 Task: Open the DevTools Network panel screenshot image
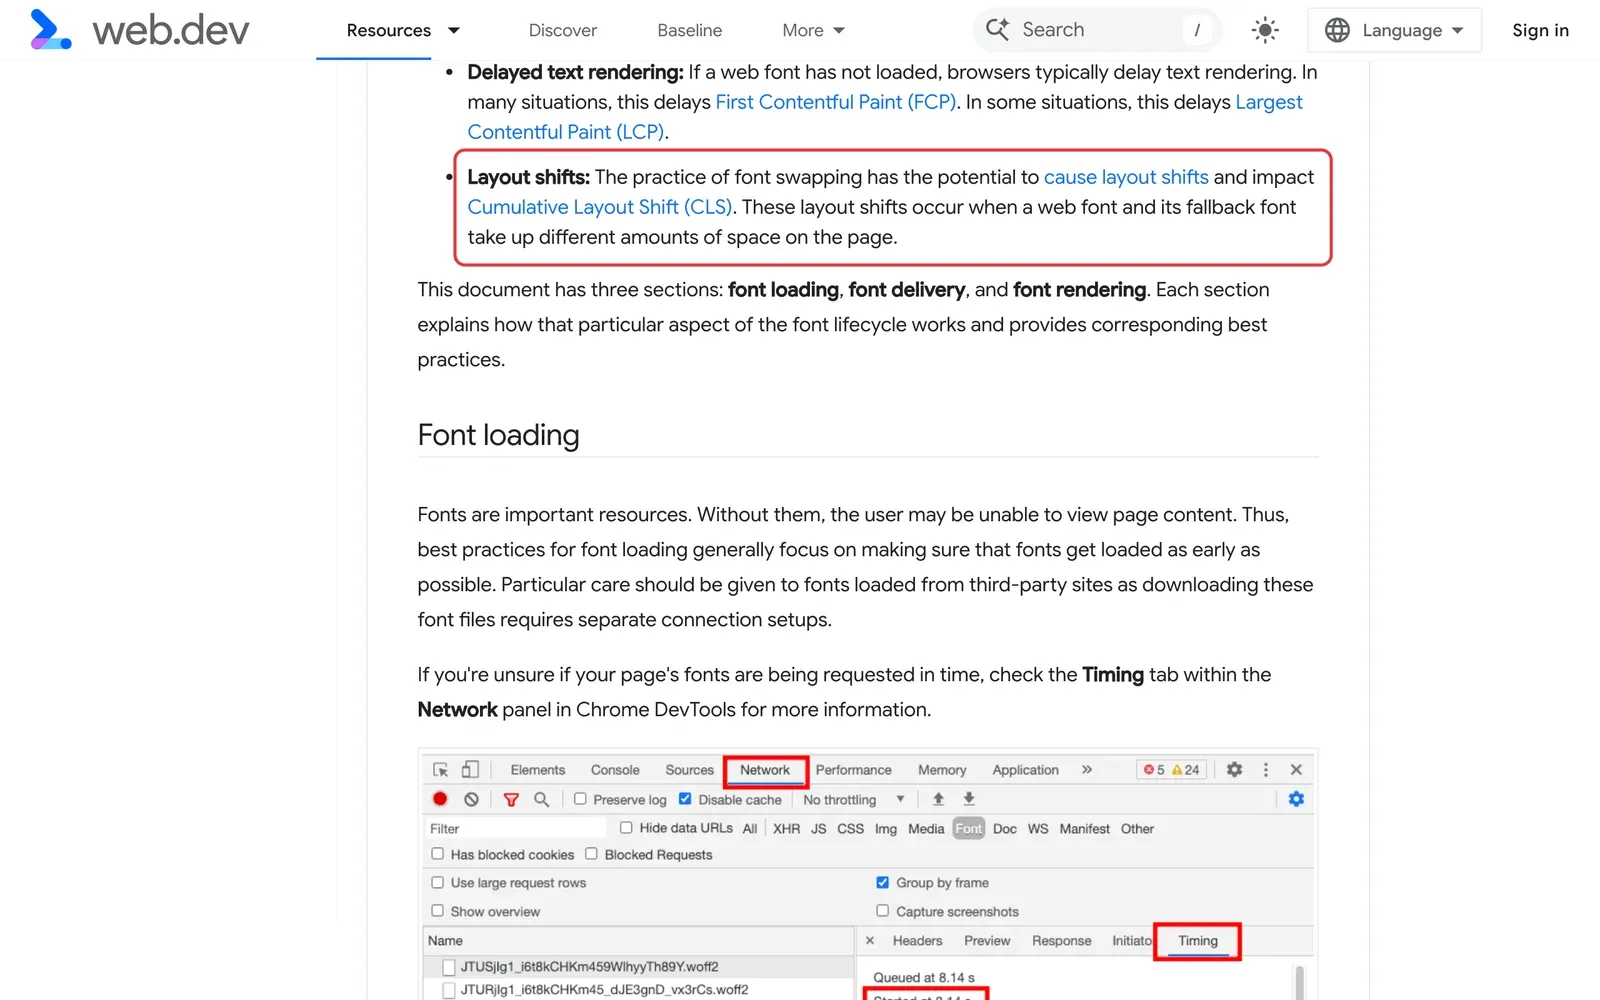[x=868, y=874]
